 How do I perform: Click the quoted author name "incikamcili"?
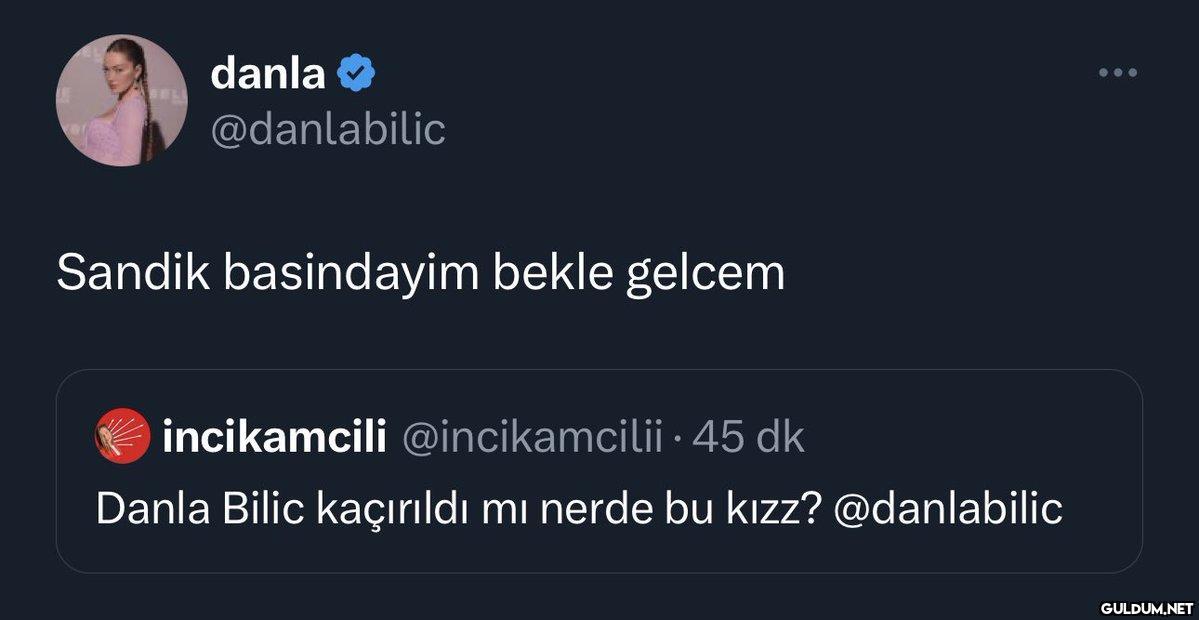tap(273, 437)
